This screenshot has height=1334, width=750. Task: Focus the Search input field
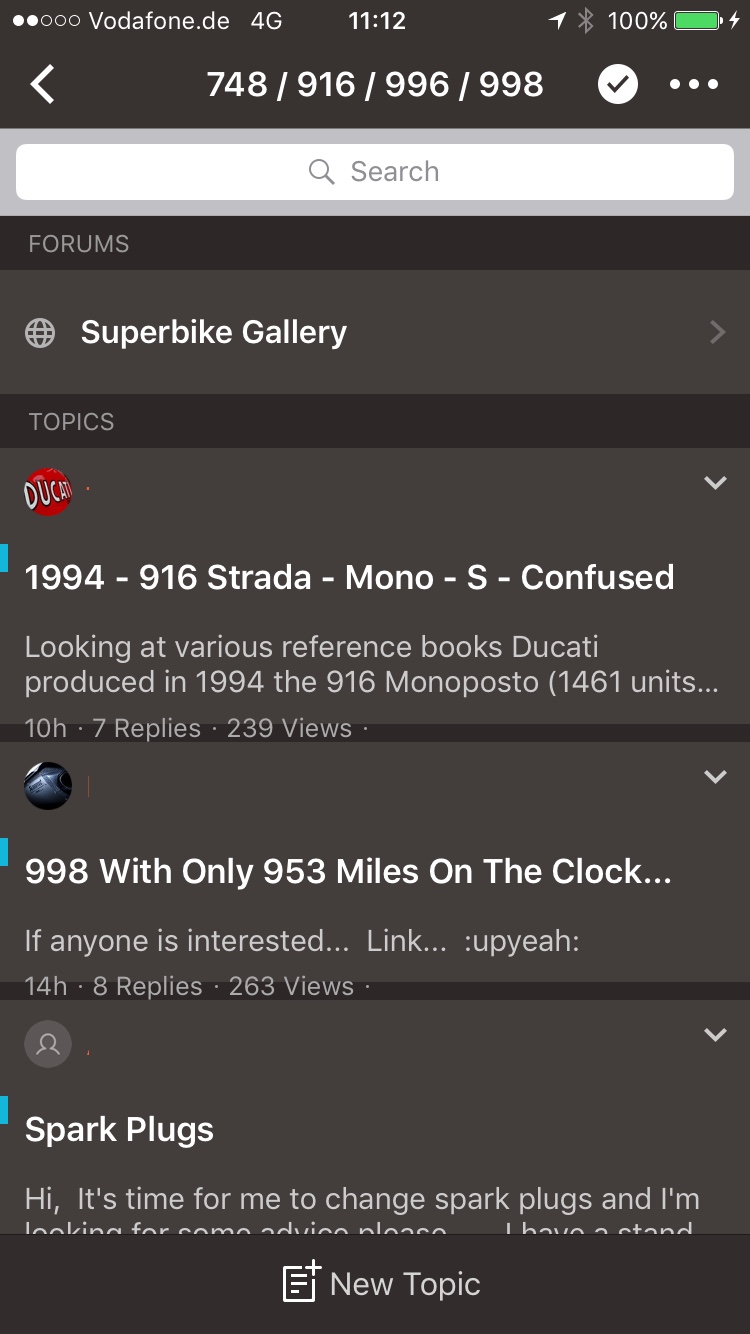375,172
